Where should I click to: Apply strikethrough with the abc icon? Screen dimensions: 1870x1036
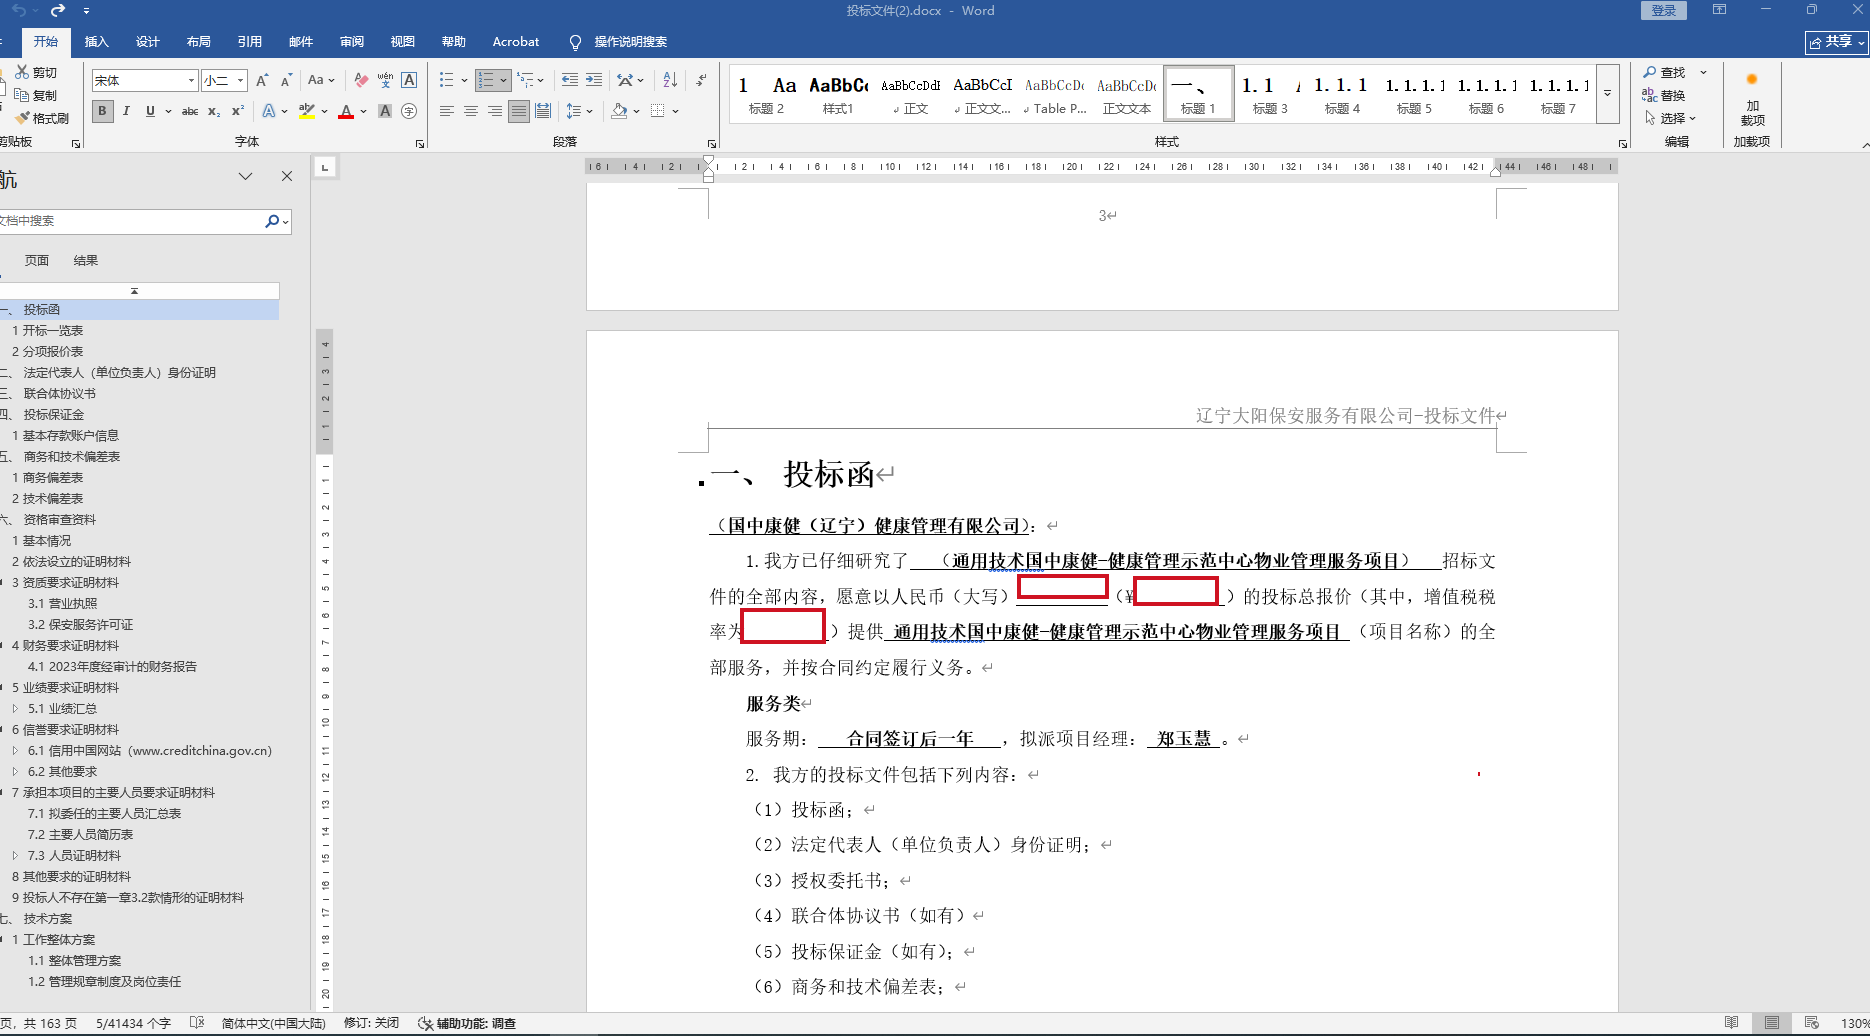190,111
